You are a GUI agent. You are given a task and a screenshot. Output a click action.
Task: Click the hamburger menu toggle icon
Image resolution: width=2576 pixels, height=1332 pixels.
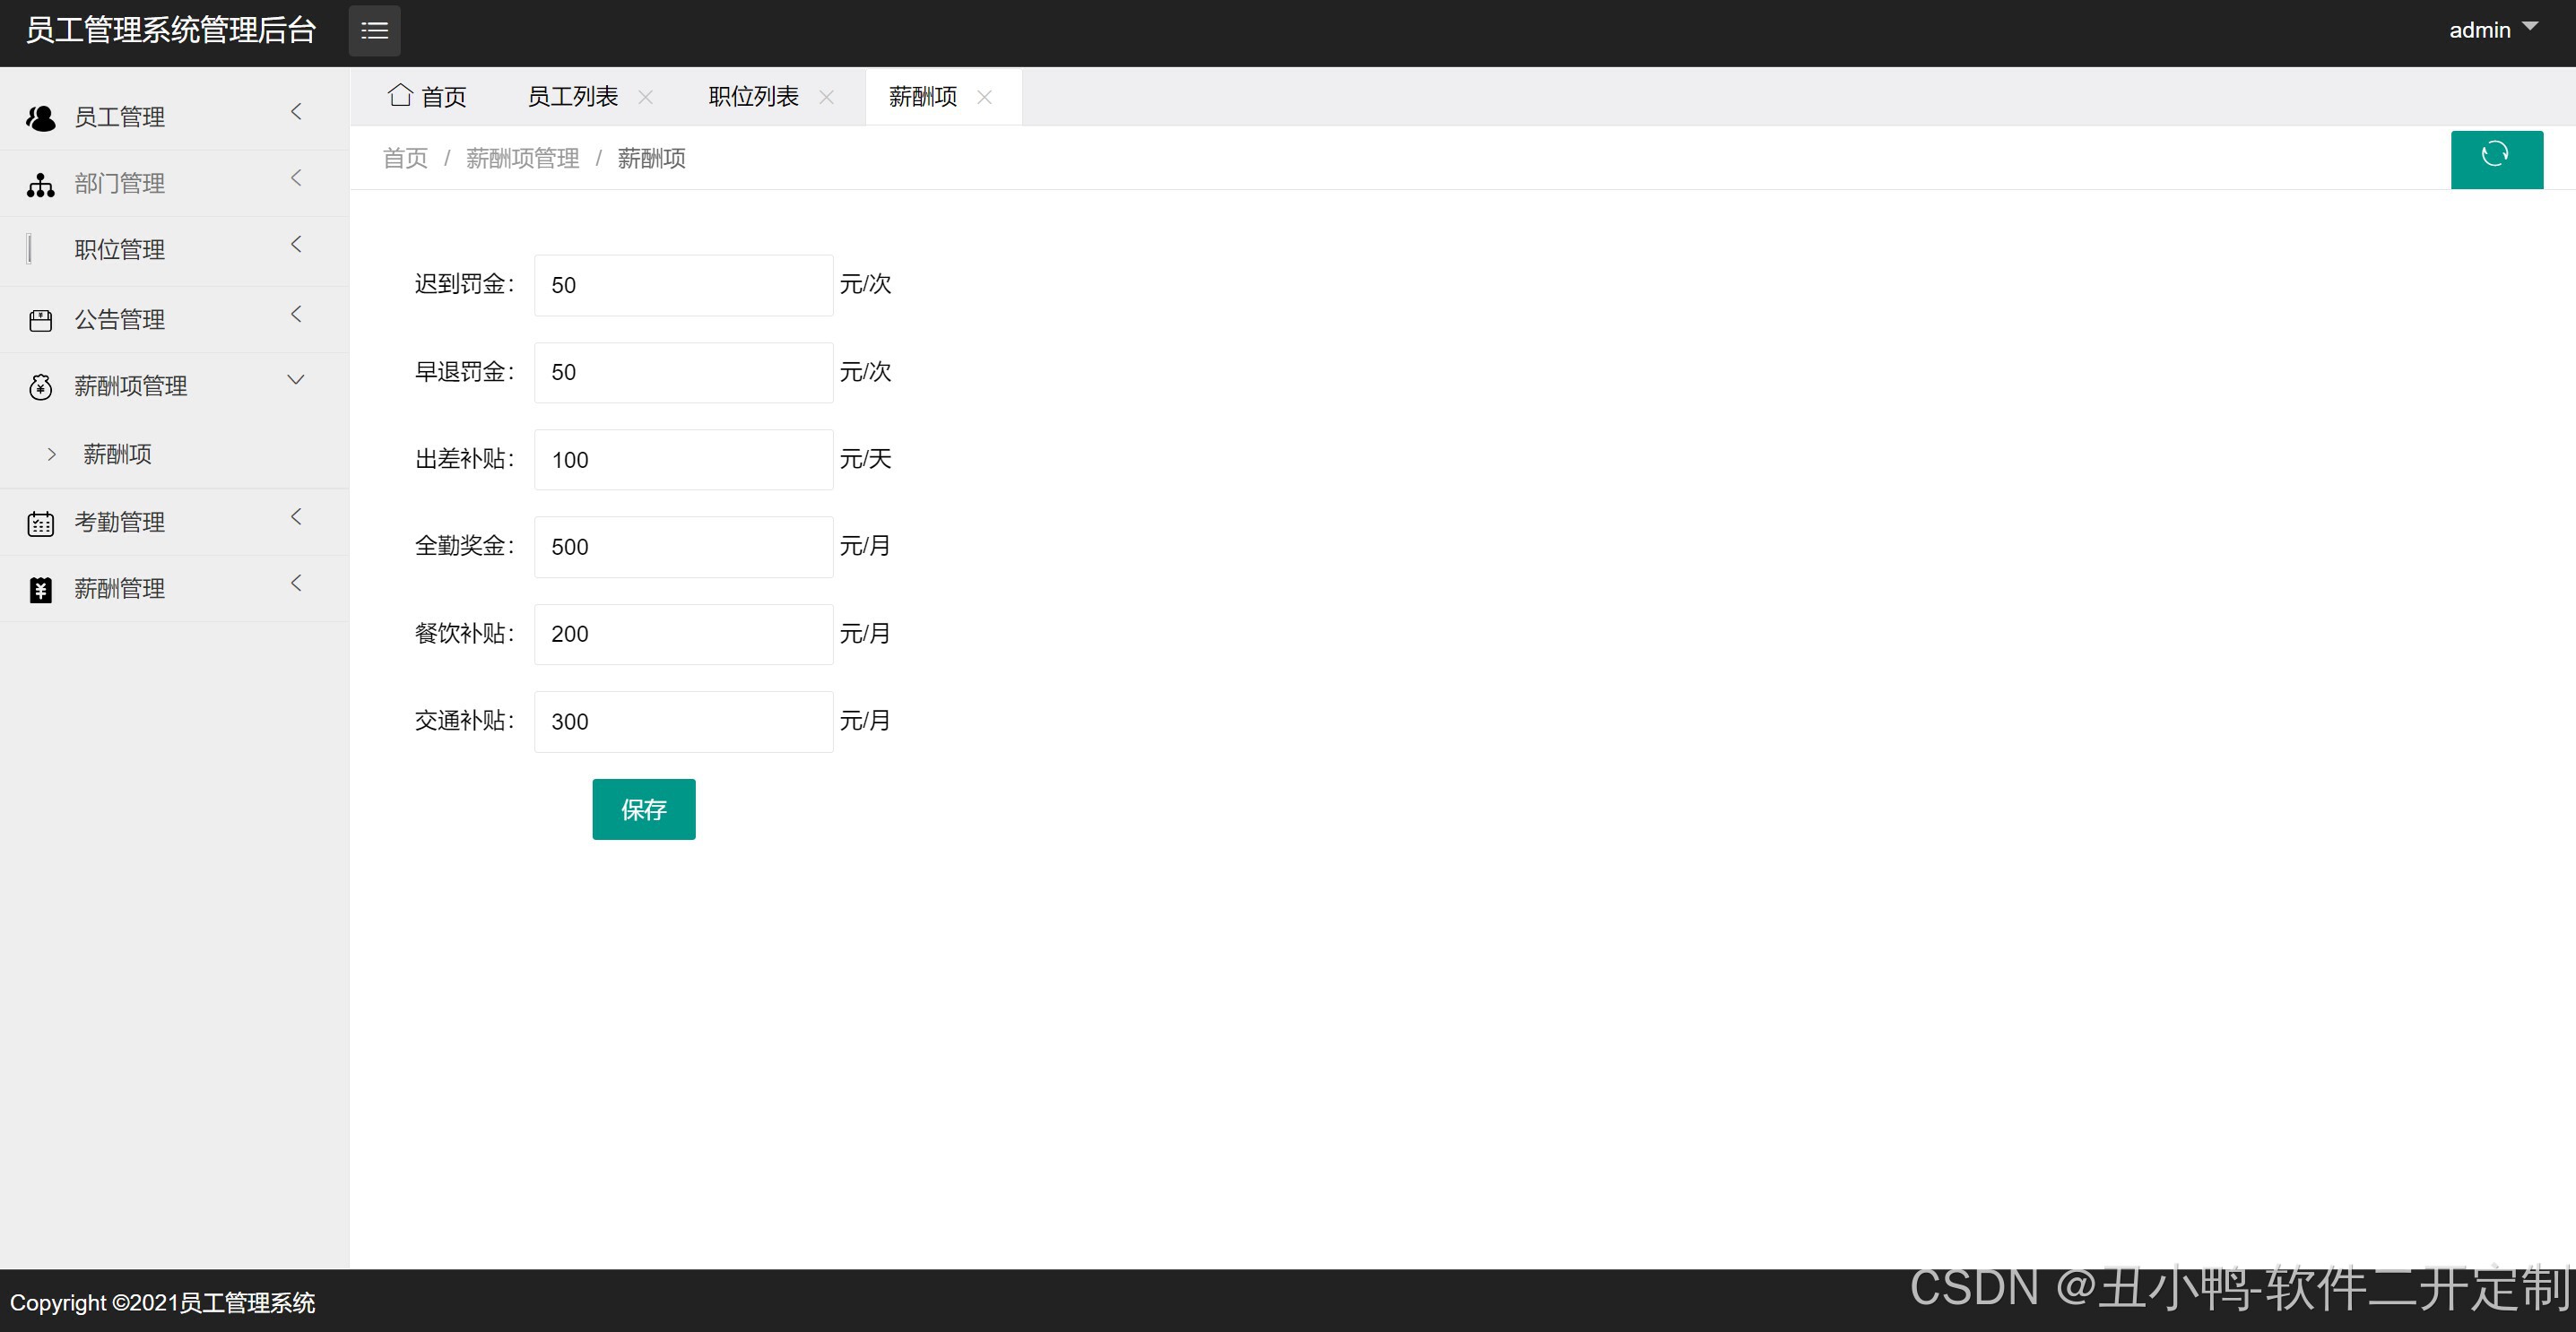374,31
